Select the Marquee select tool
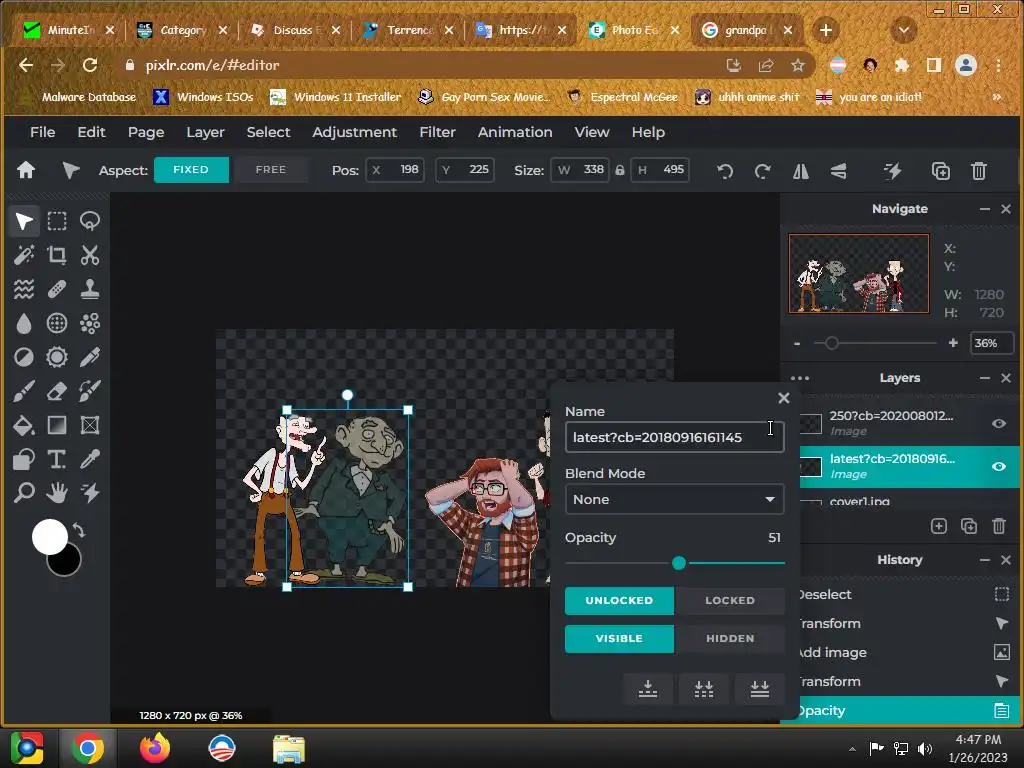 (x=57, y=221)
